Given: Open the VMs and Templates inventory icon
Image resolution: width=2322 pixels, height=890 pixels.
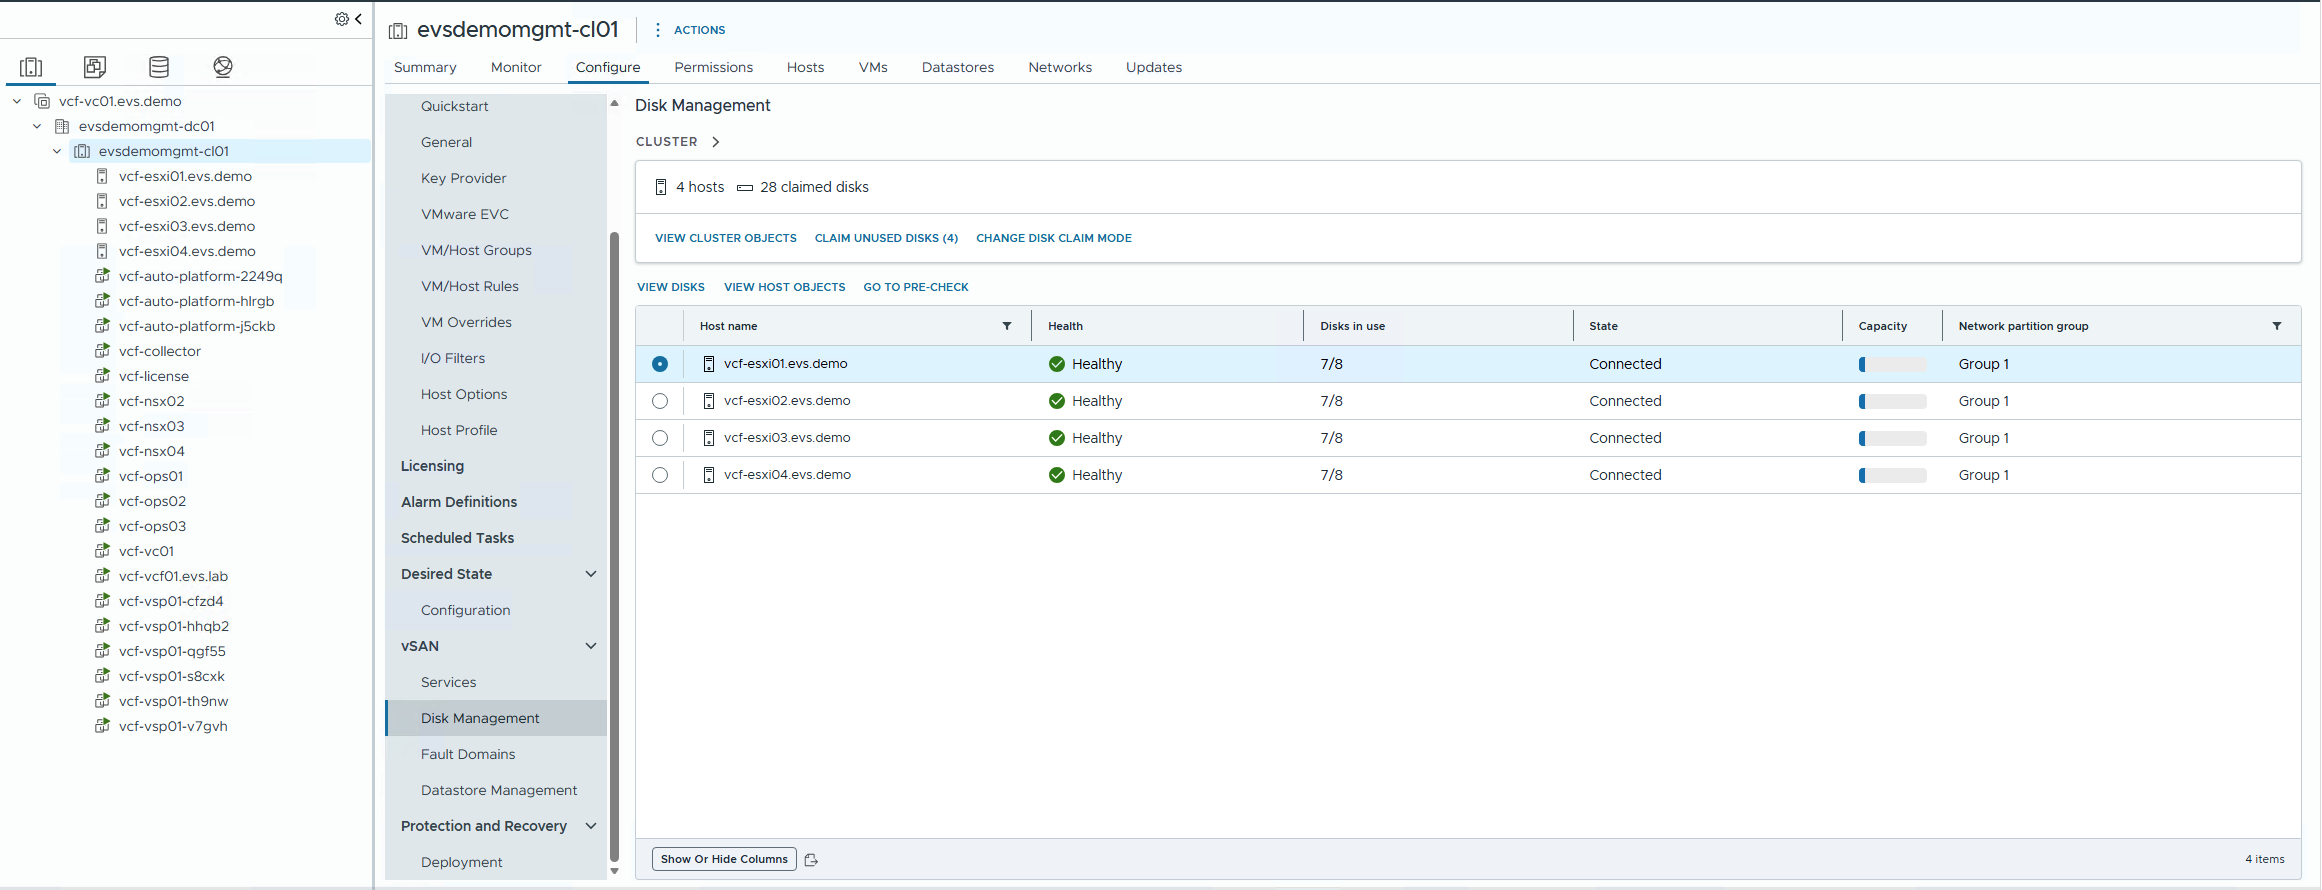Looking at the screenshot, I should 95,67.
